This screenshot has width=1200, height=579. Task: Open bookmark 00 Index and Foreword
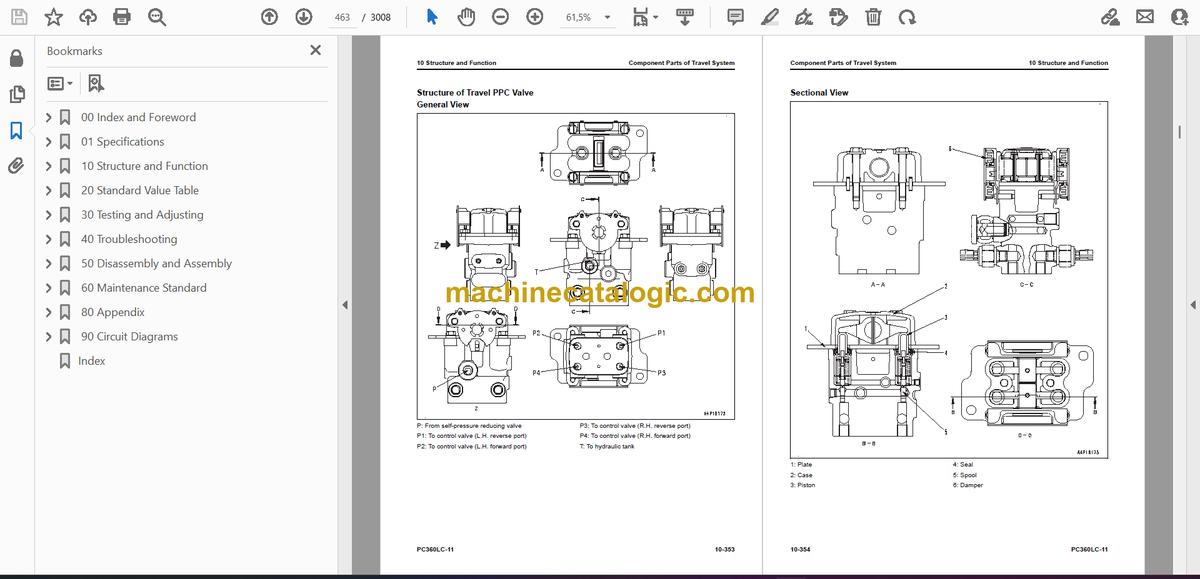point(138,117)
